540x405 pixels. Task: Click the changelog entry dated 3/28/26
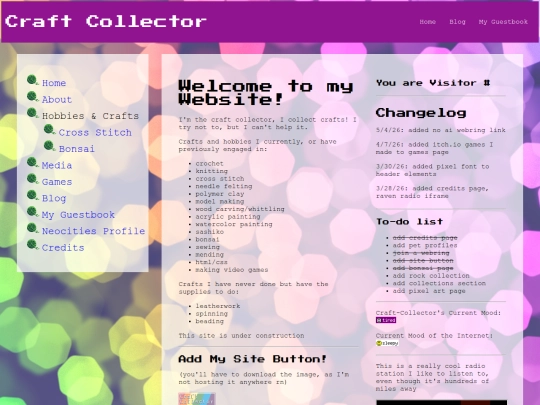tap(432, 192)
